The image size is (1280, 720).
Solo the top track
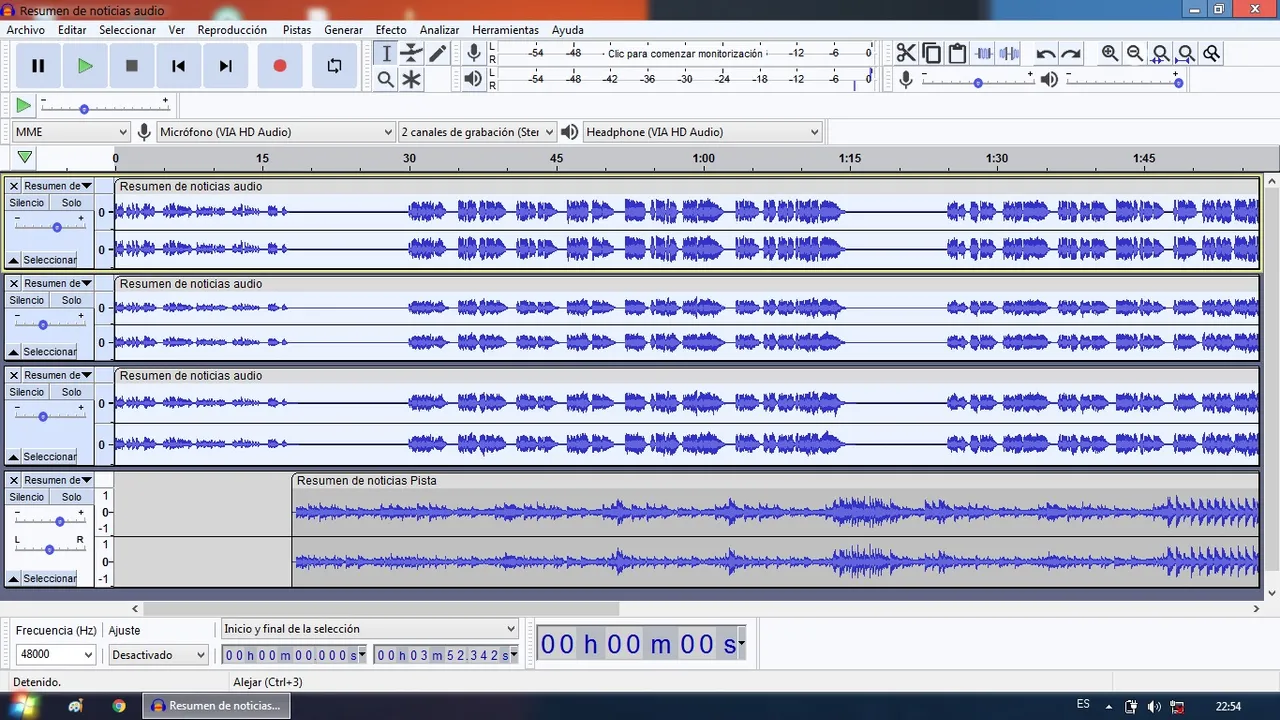tap(71, 203)
